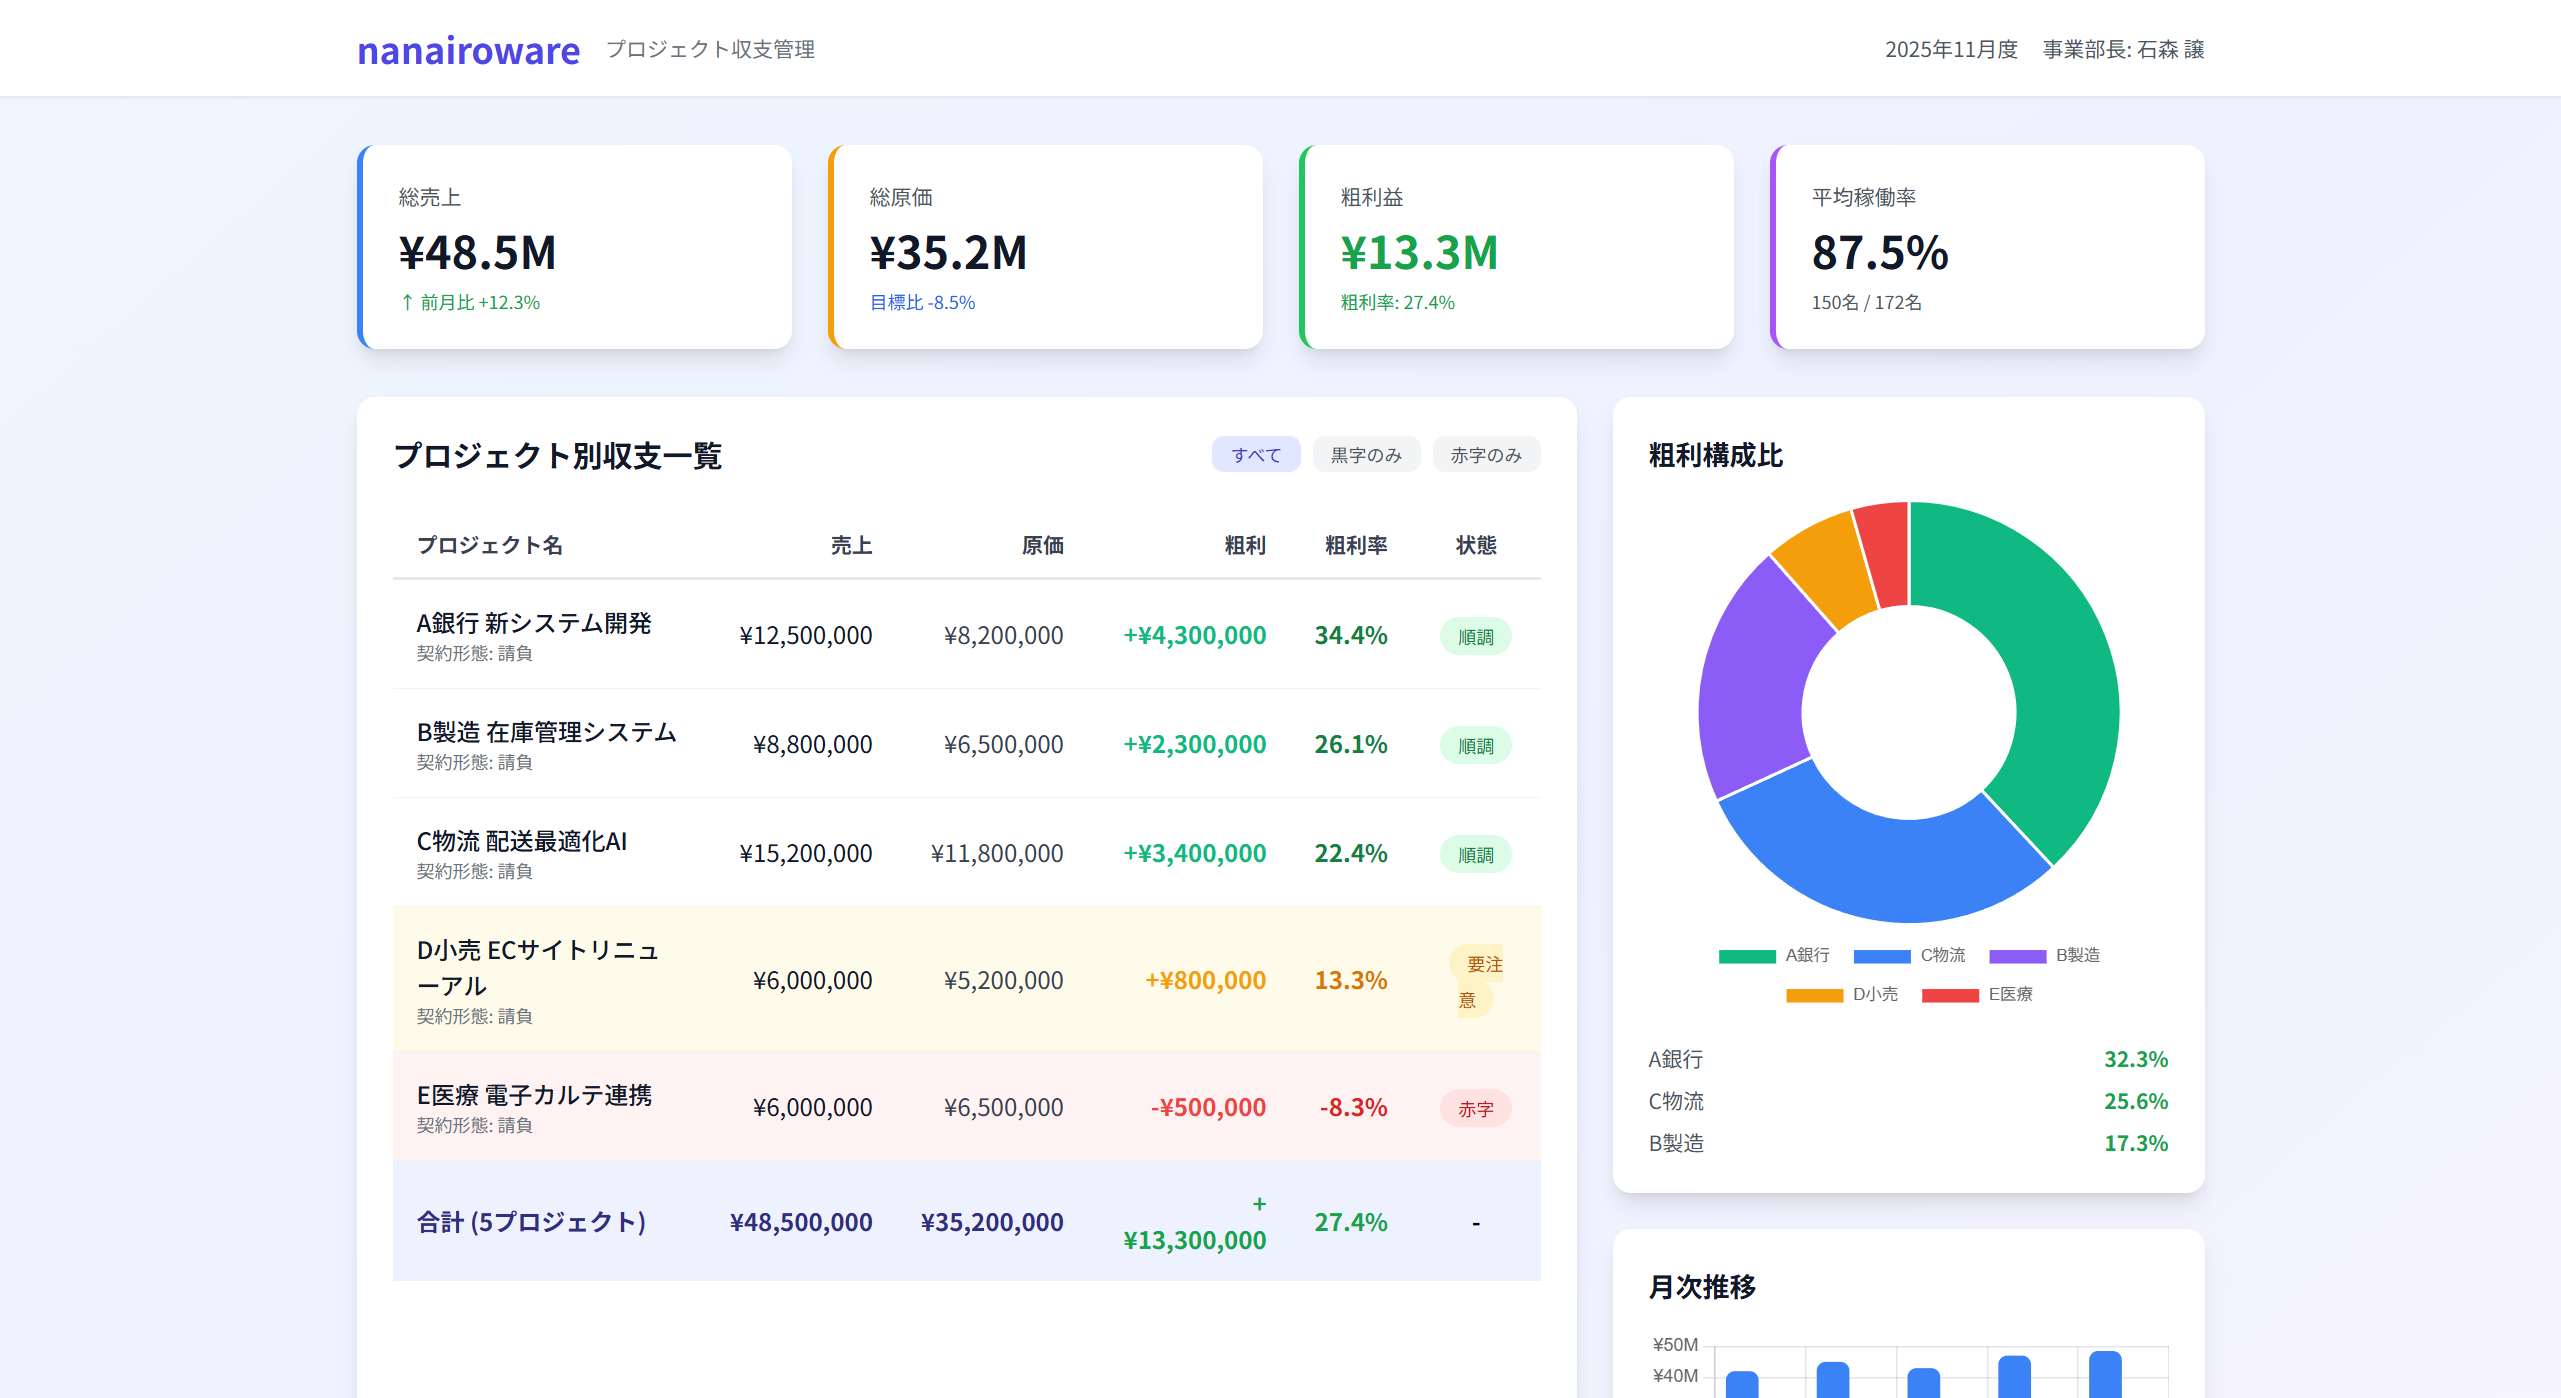Image resolution: width=2561 pixels, height=1398 pixels.
Task: Open the 粗利益 summary card
Action: pyautogui.click(x=1517, y=247)
